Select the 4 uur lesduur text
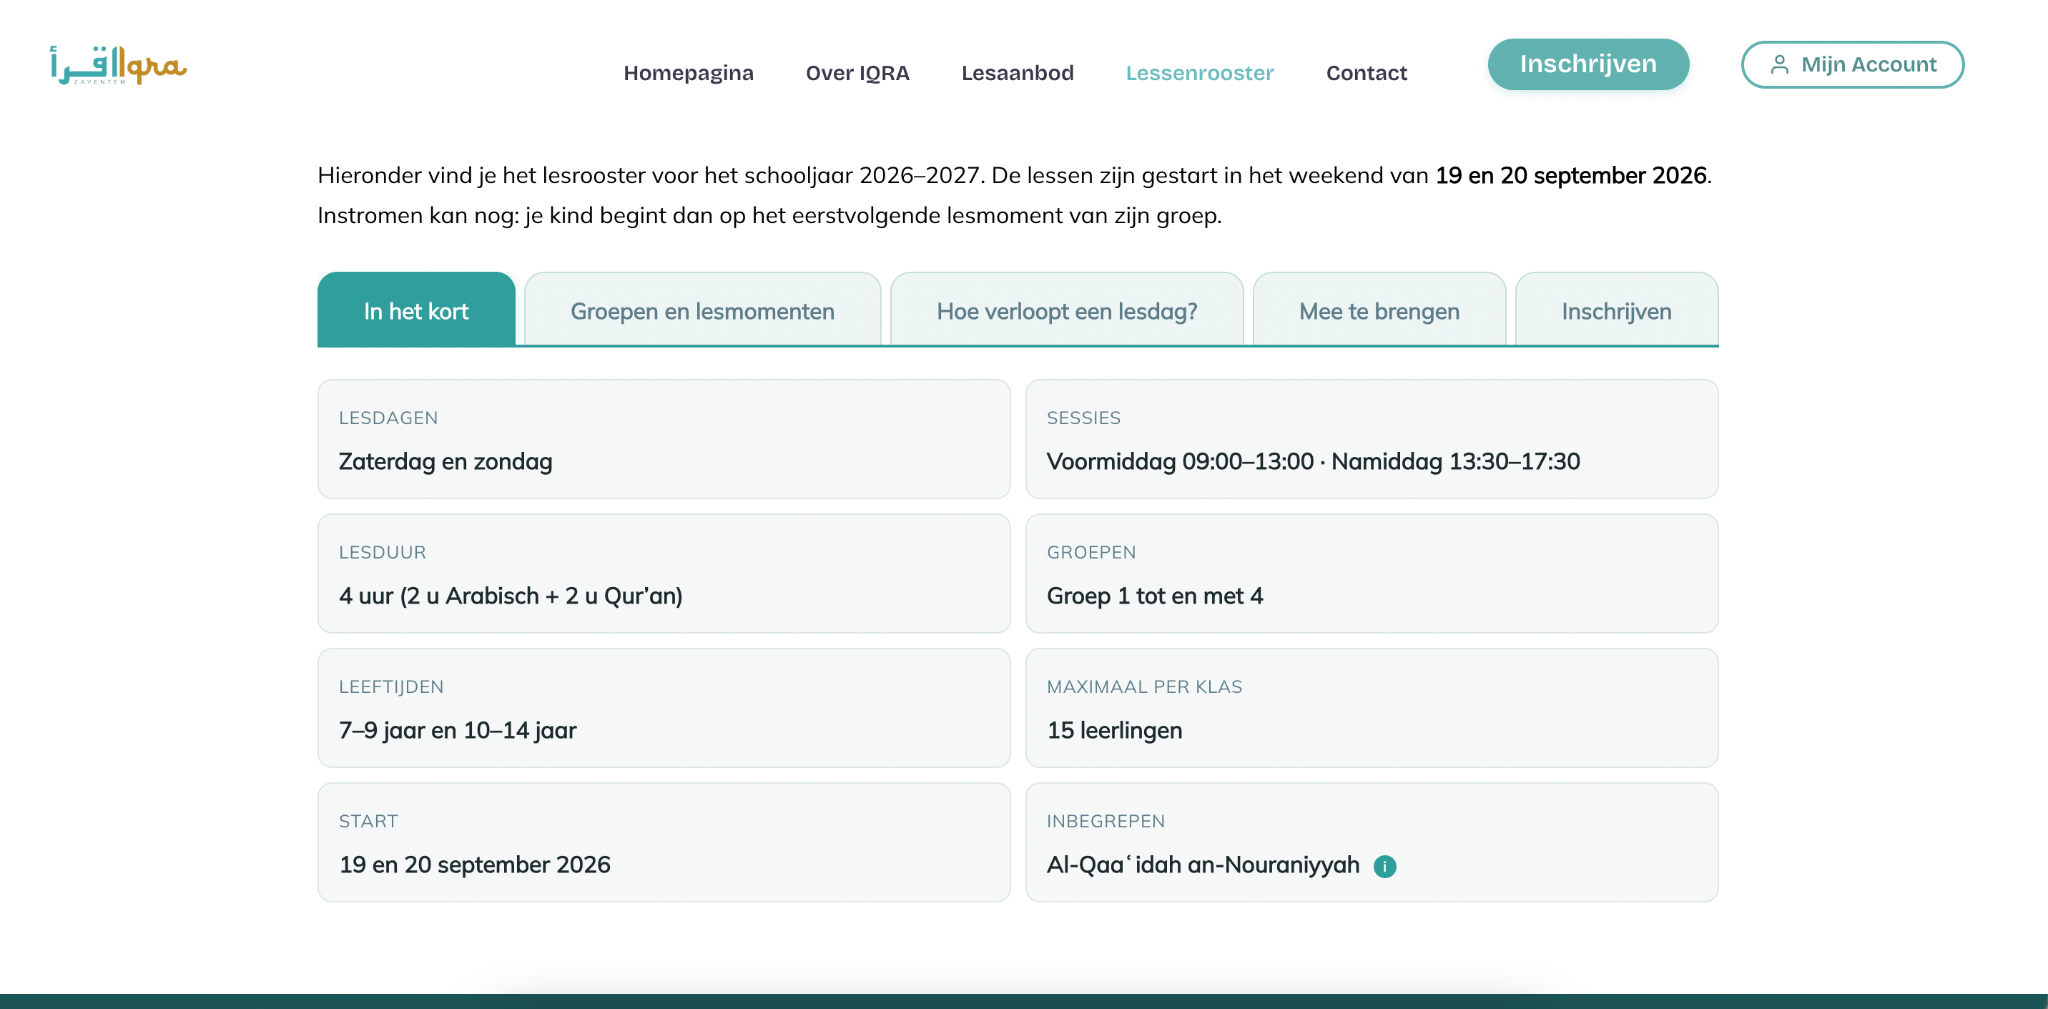The width and height of the screenshot is (2048, 1009). 511,596
